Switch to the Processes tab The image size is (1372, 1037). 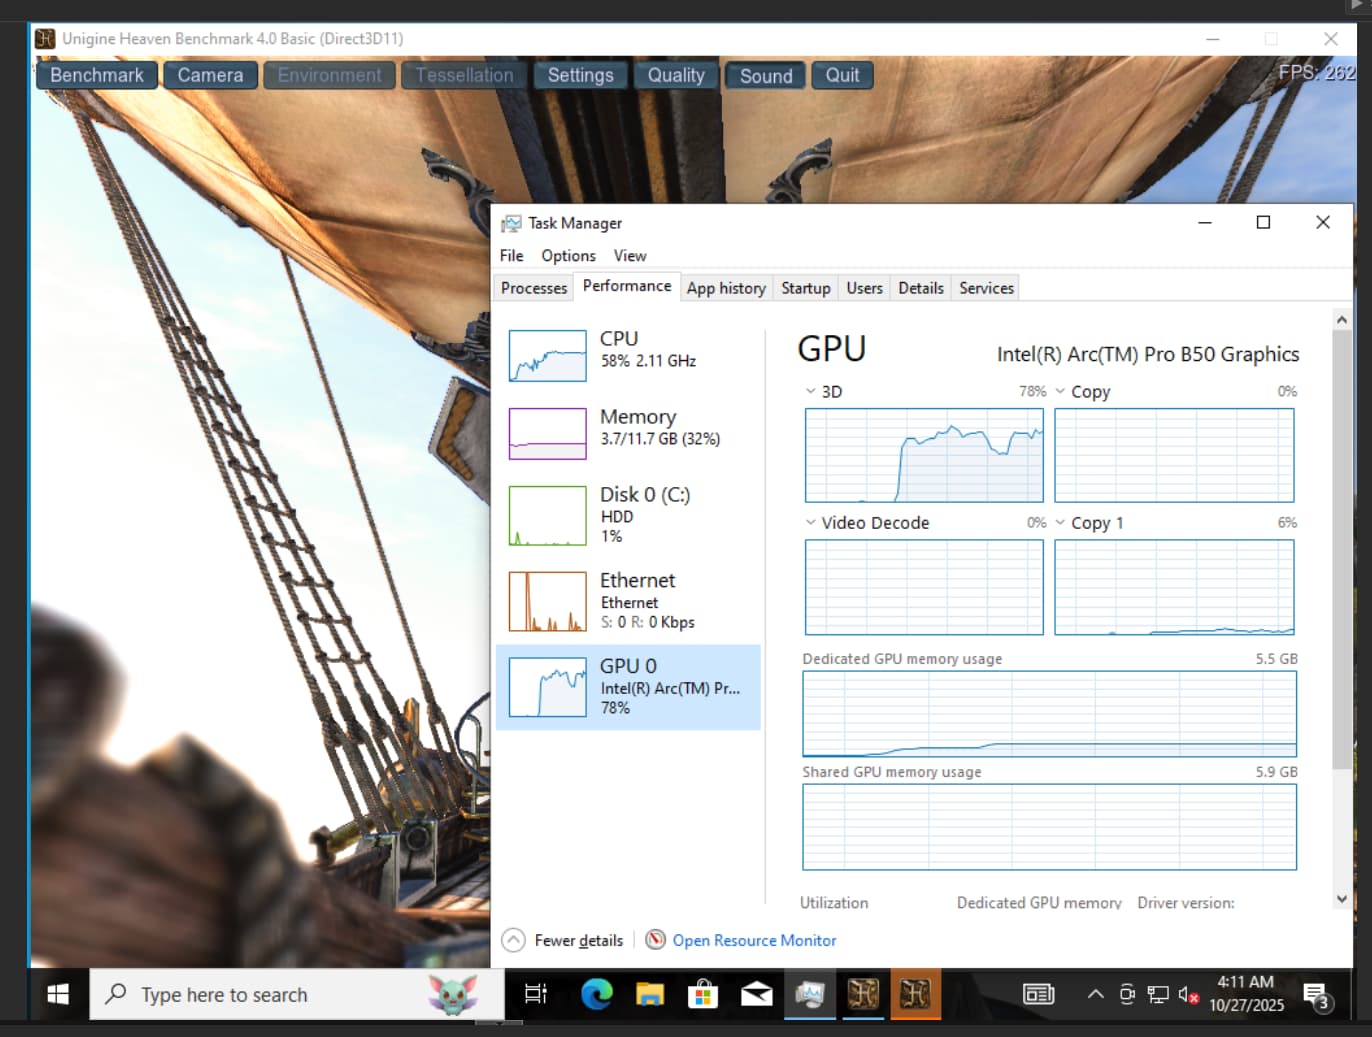(x=534, y=288)
